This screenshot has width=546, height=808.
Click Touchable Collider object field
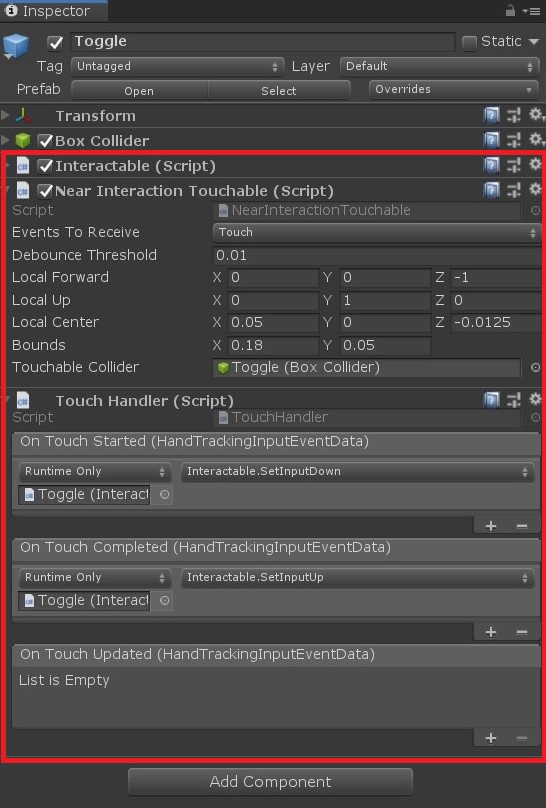pos(366,367)
